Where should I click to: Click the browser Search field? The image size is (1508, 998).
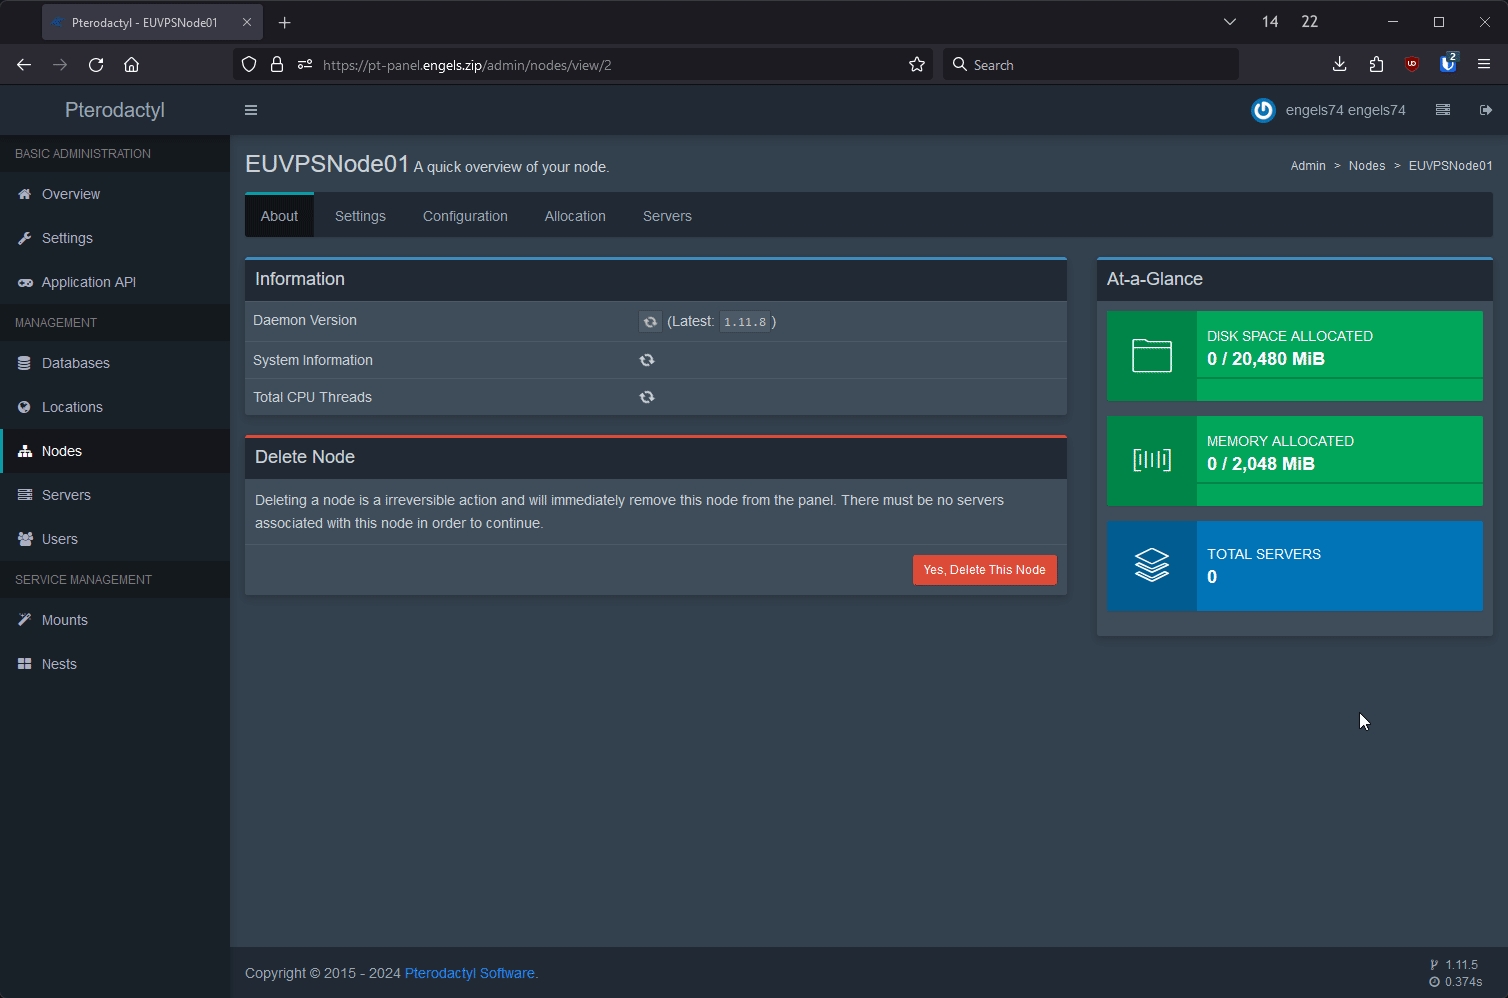1090,65
